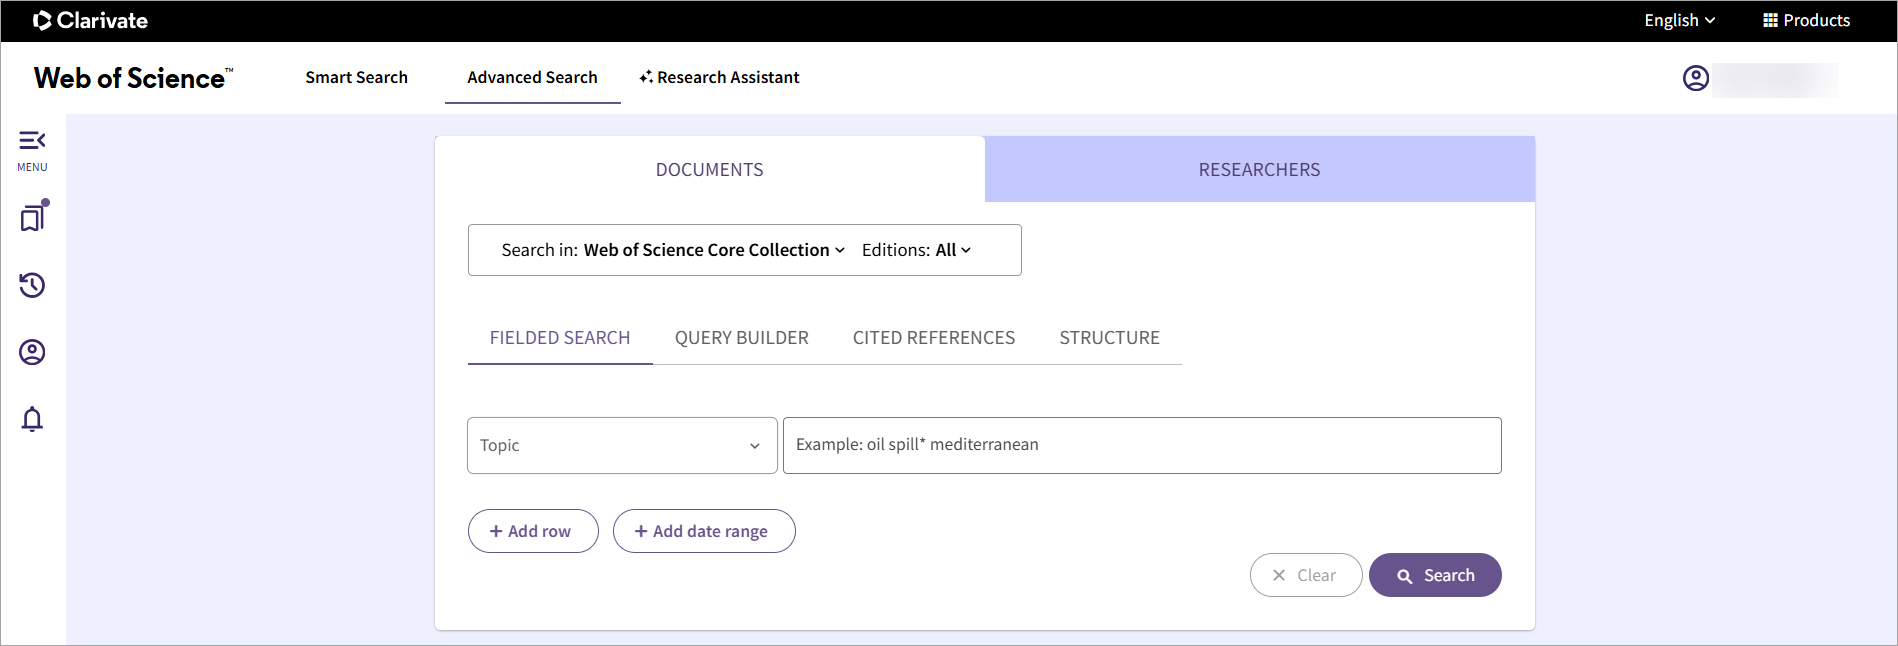The image size is (1898, 646).
Task: Open the marked list bookmark icon
Action: [33, 216]
